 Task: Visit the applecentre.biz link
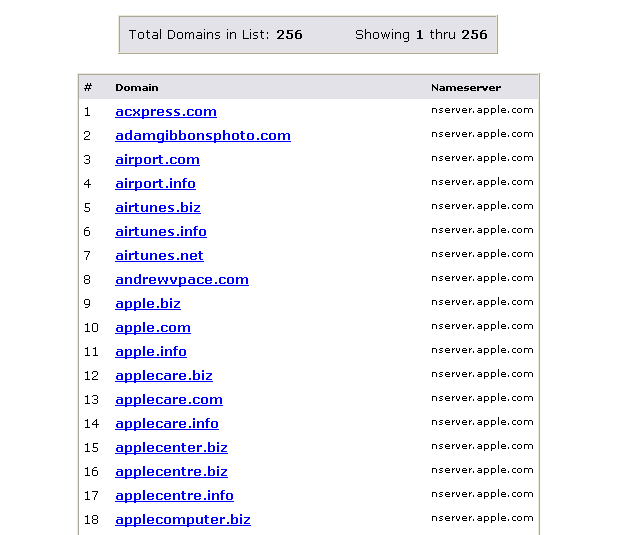click(171, 472)
